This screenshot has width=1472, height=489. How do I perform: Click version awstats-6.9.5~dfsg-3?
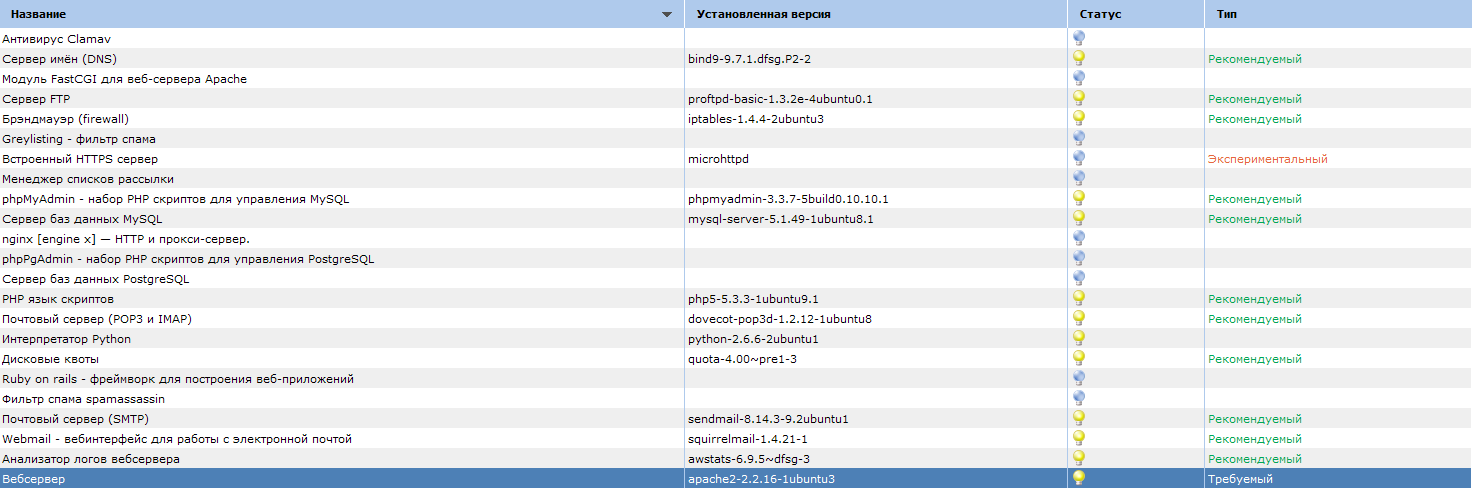[x=749, y=459]
